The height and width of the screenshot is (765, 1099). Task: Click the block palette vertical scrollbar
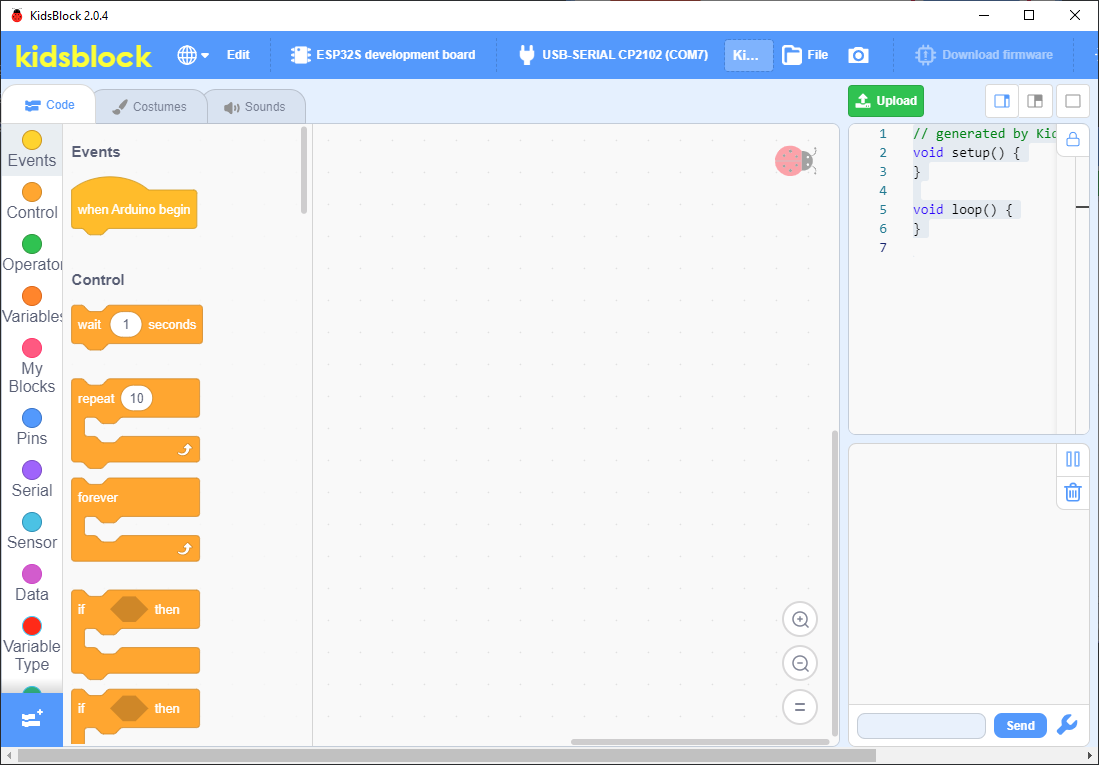(x=303, y=170)
